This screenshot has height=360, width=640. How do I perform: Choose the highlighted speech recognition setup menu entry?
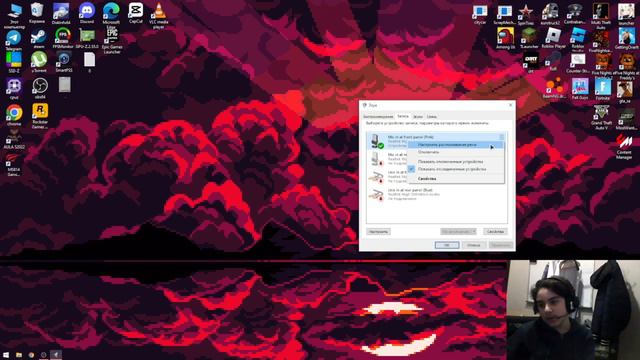[x=456, y=144]
